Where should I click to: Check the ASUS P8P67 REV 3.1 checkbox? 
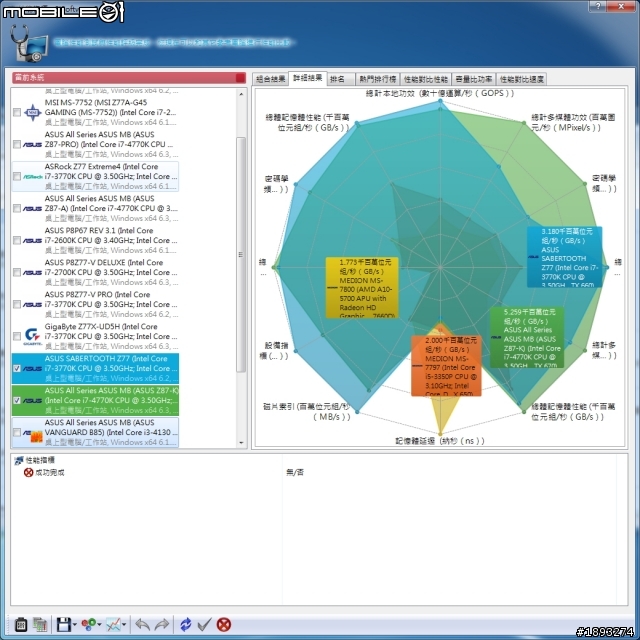coord(17,240)
